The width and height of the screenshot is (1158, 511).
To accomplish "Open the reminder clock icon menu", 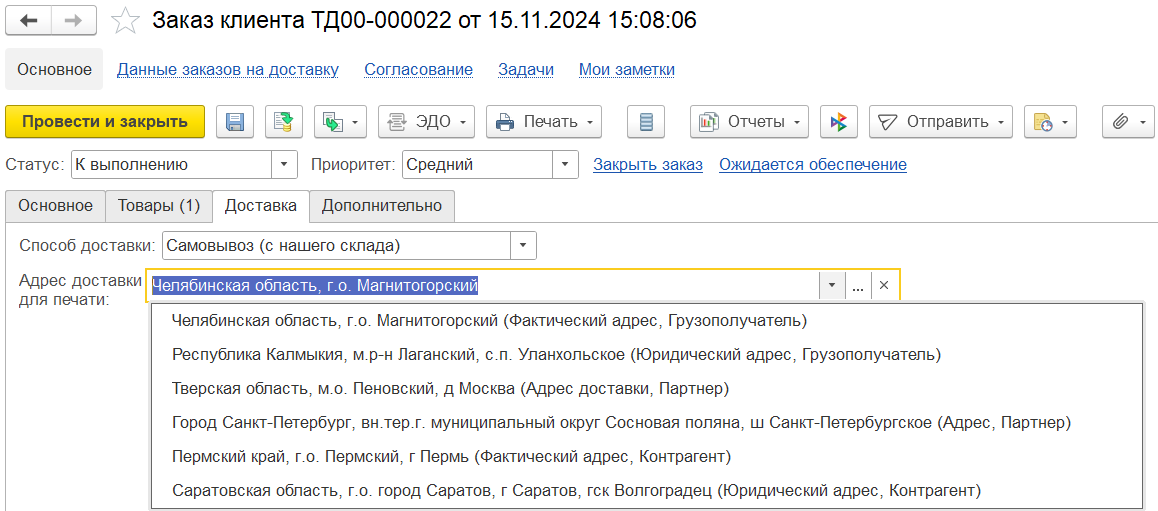I will pyautogui.click(x=1049, y=122).
